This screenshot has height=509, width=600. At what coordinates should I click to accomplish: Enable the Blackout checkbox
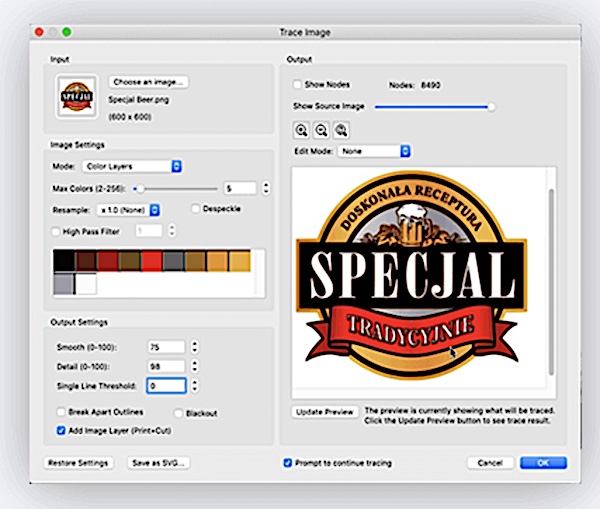[x=178, y=413]
